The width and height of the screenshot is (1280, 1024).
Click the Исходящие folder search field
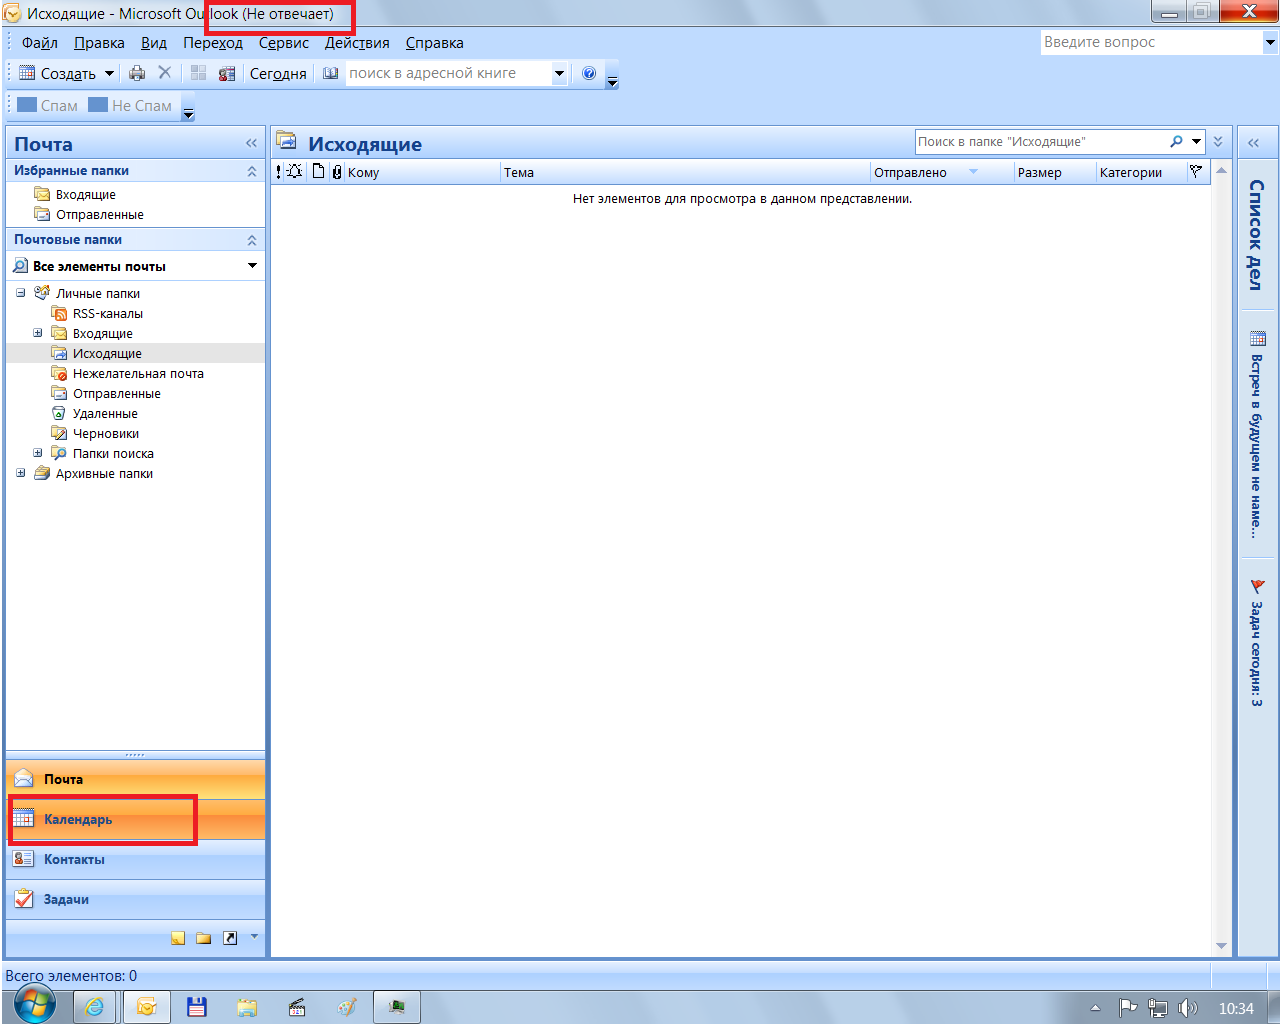coord(1040,142)
